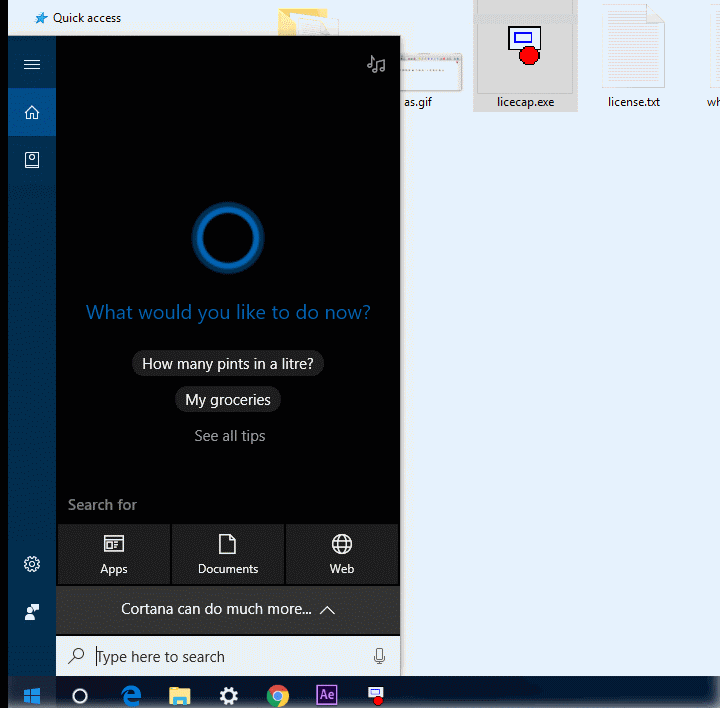
Task: Click the music recognition icon
Action: (376, 64)
